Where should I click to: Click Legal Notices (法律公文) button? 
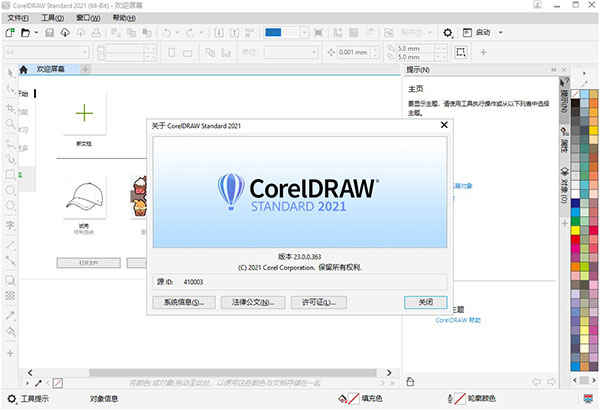point(253,302)
